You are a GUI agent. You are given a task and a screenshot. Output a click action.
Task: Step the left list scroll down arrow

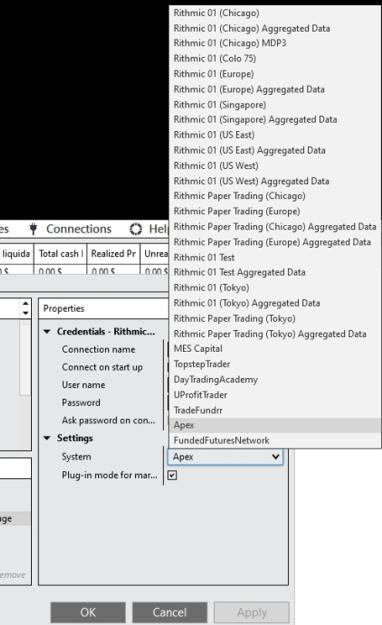26,313
